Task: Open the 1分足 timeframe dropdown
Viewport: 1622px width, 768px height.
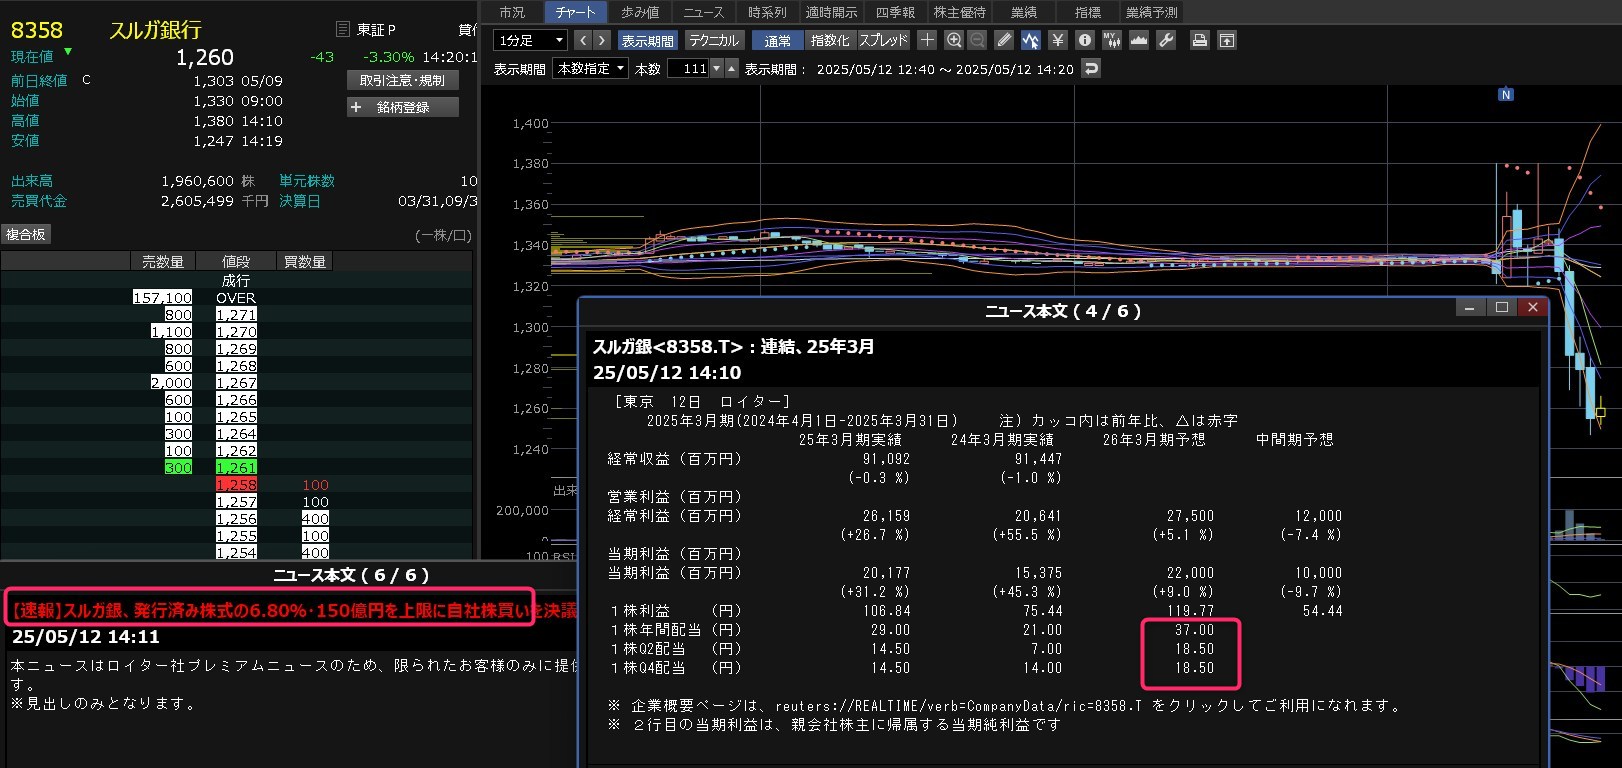Action: tap(531, 40)
